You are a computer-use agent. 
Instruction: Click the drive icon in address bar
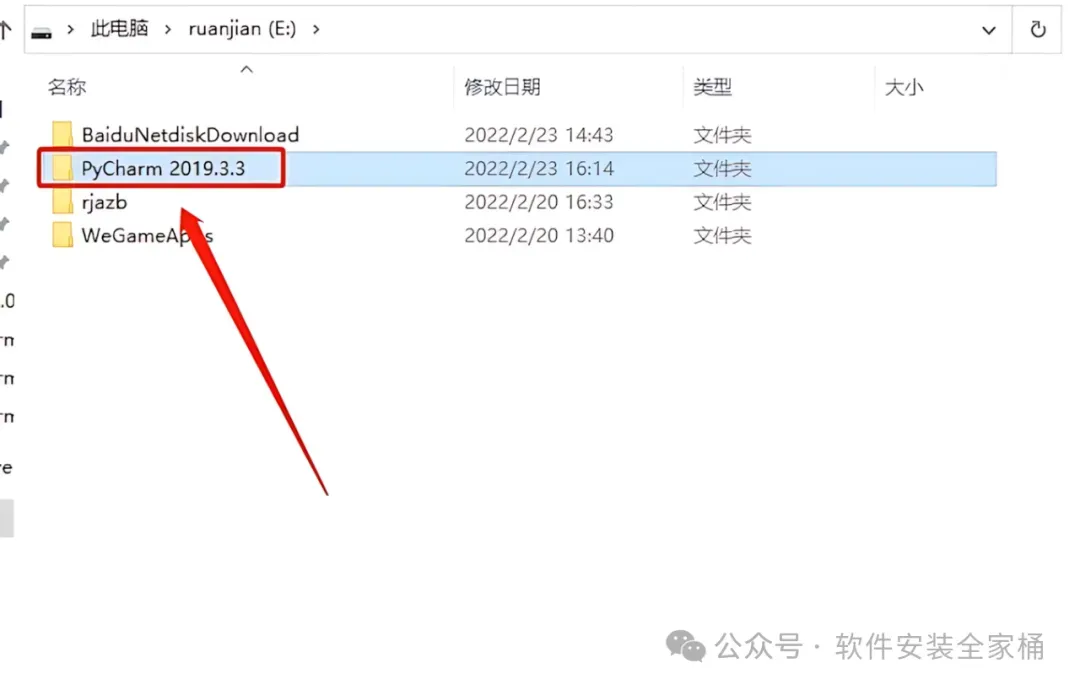[x=41, y=32]
